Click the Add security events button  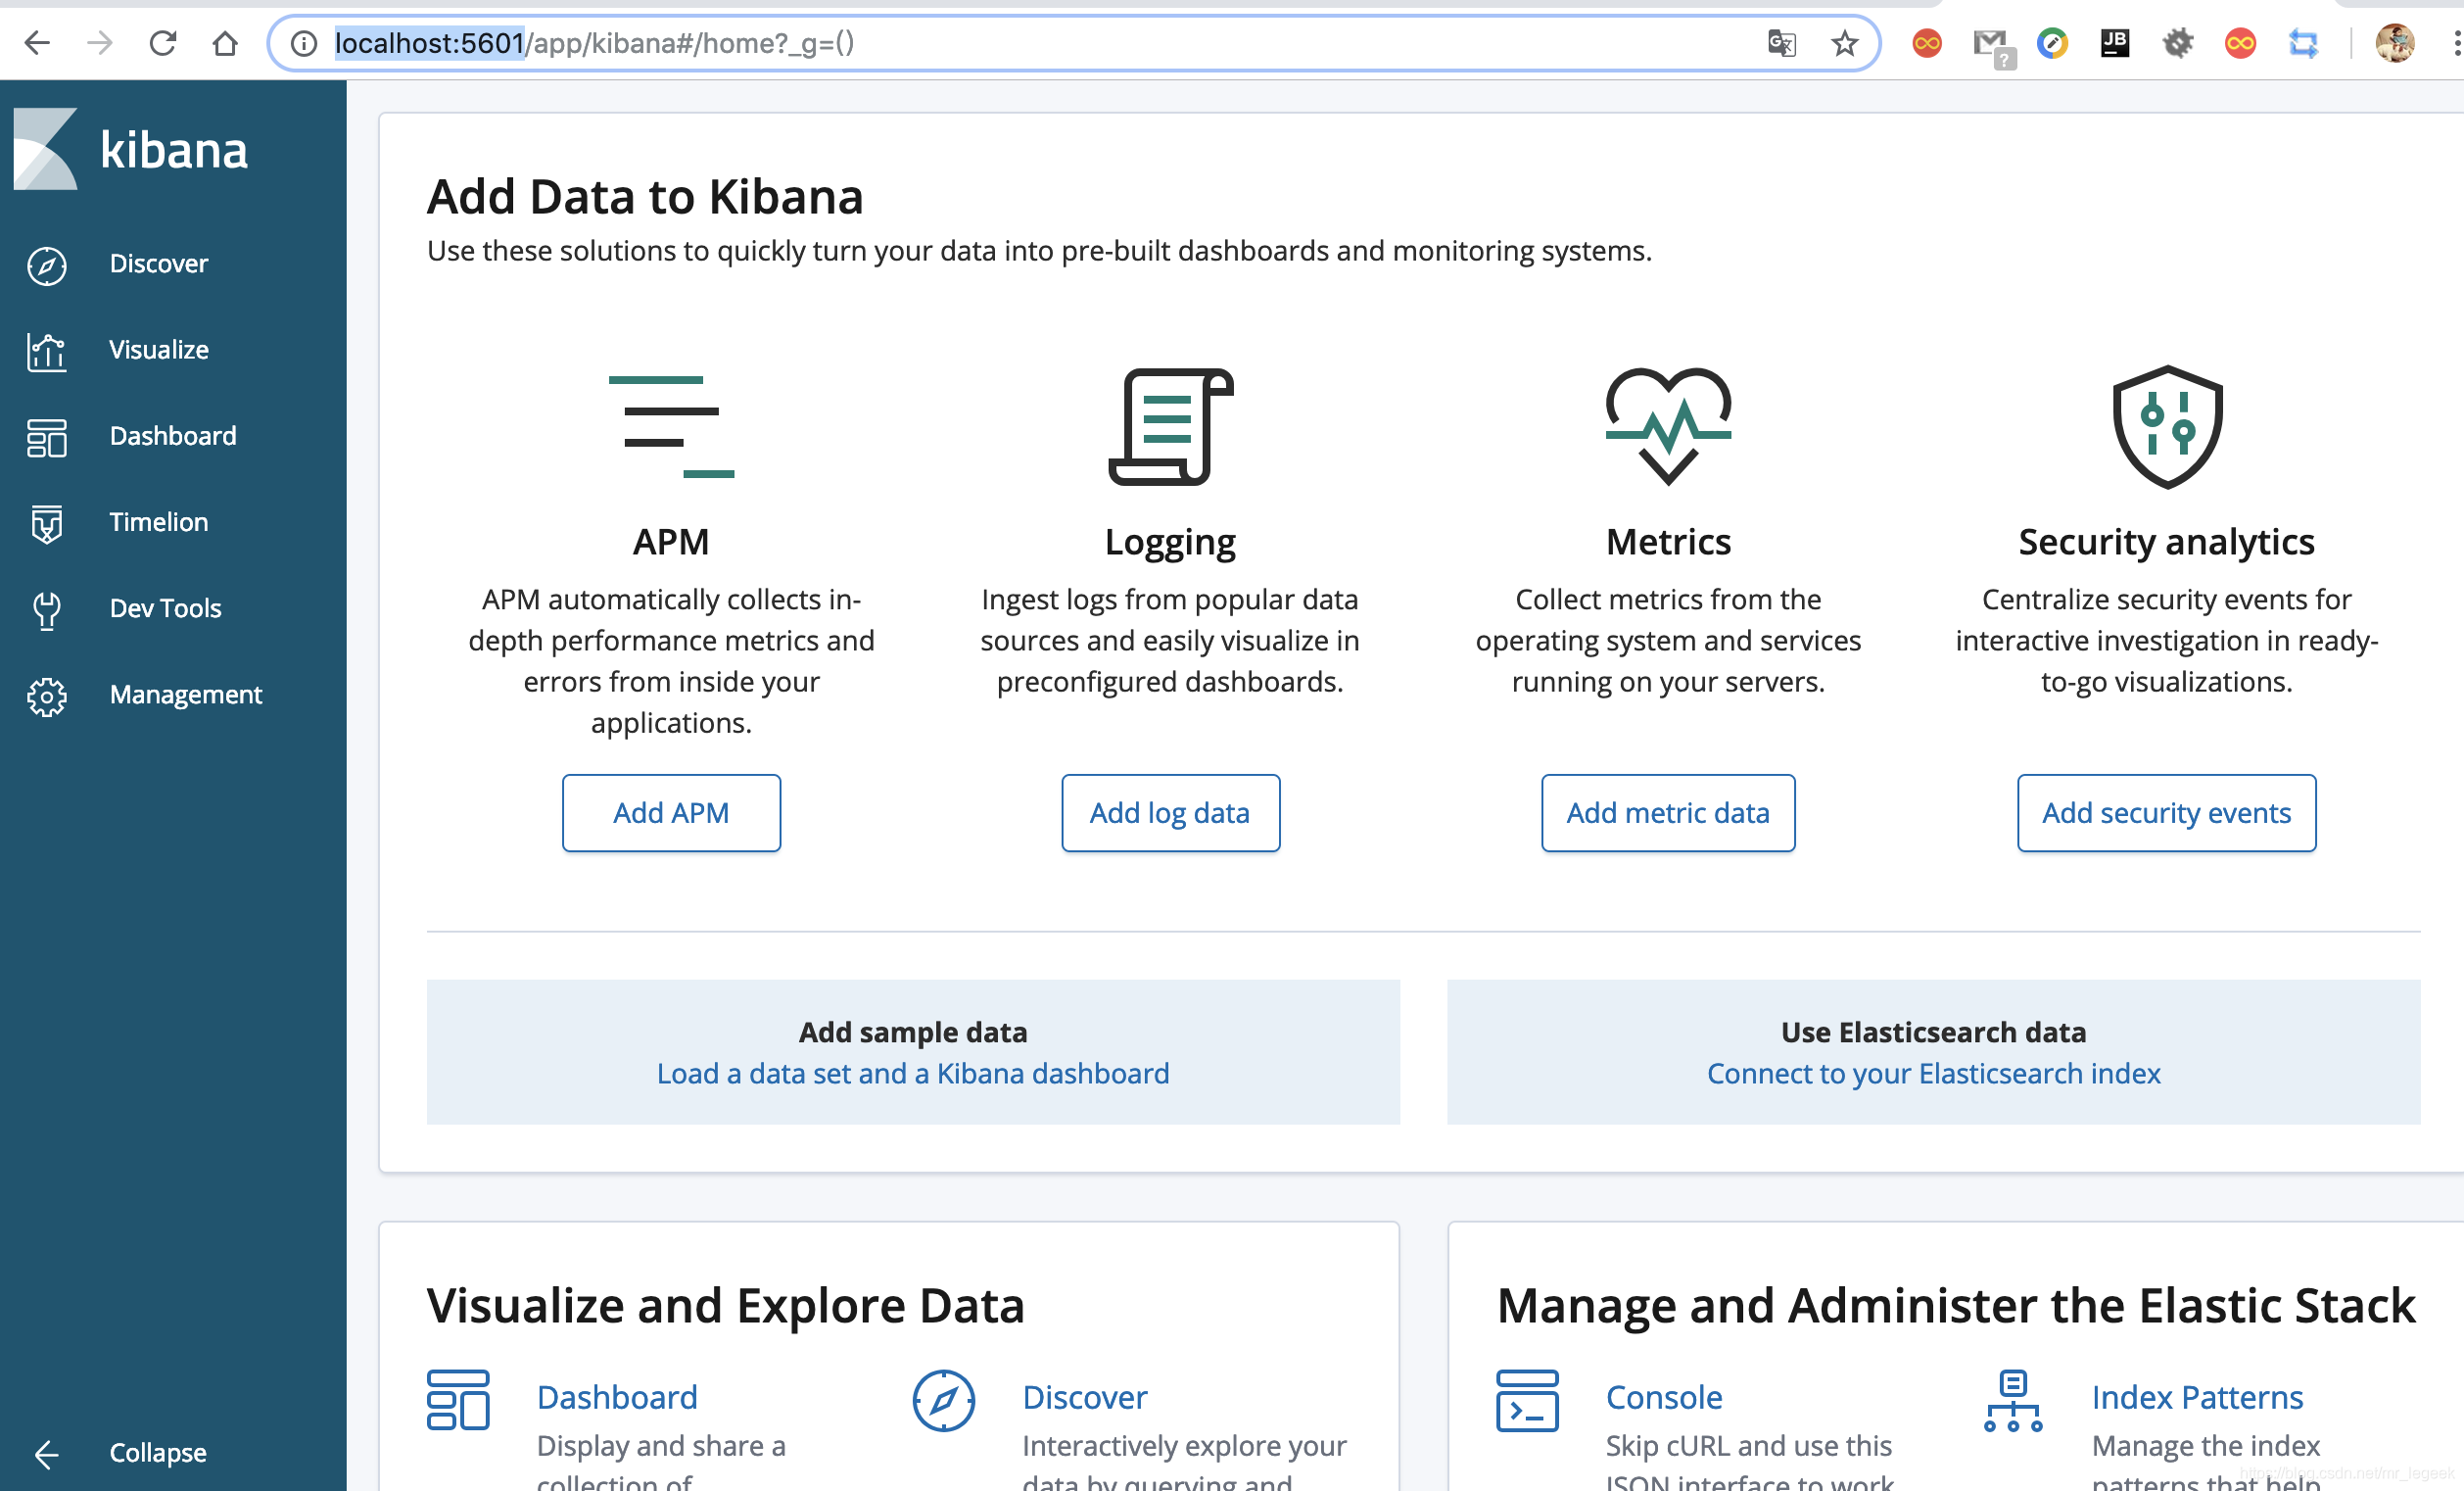point(2165,813)
